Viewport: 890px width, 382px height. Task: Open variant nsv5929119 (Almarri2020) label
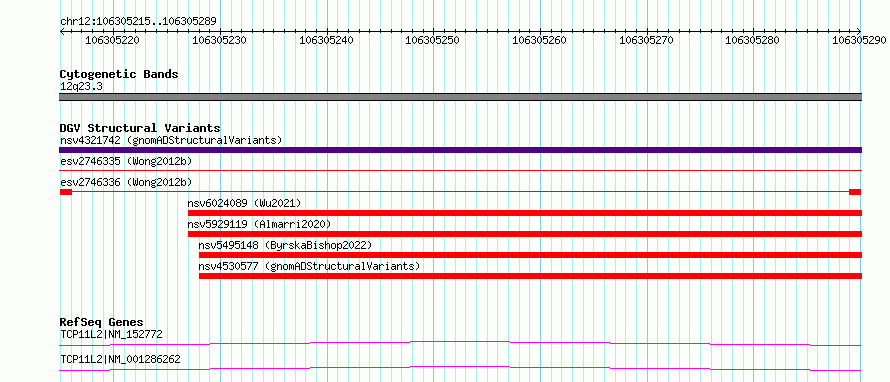(259, 224)
